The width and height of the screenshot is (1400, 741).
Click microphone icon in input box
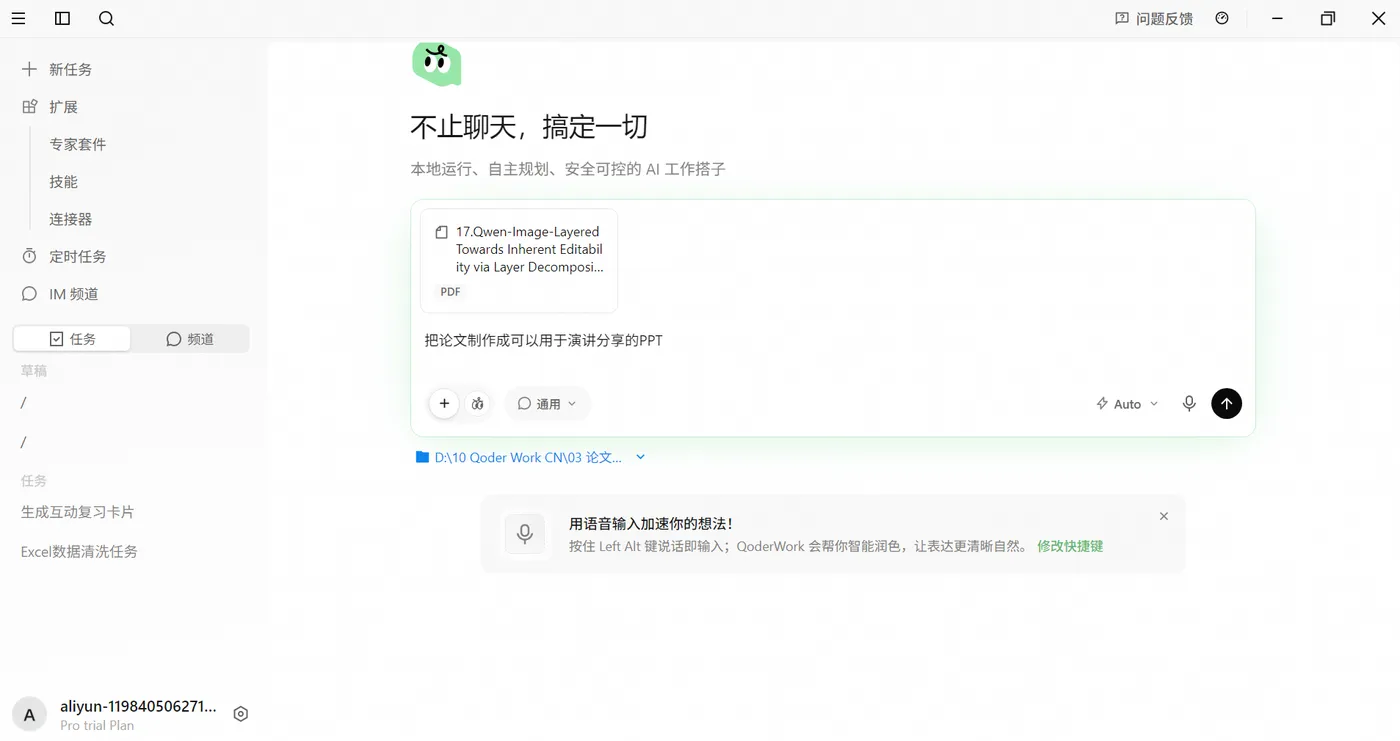click(1189, 403)
